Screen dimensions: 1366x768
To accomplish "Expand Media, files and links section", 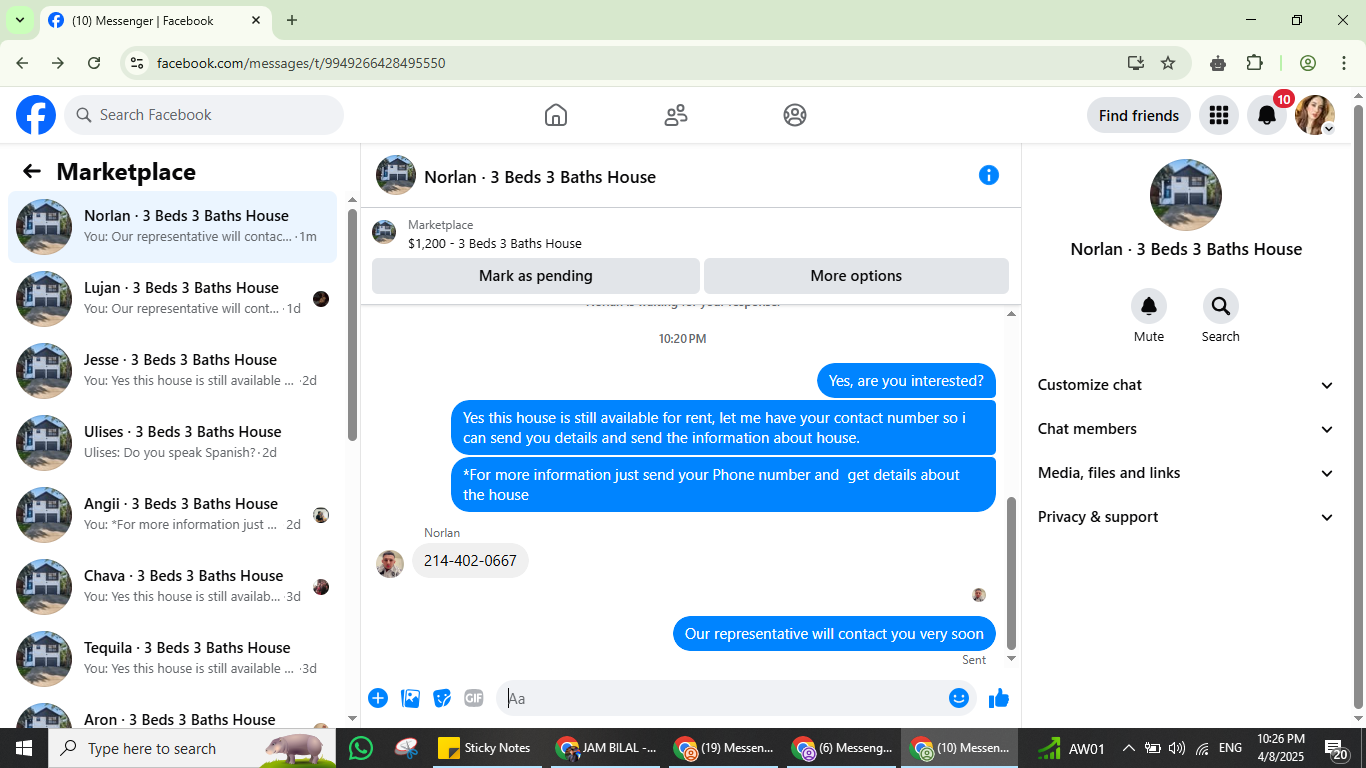I will click(x=1186, y=473).
